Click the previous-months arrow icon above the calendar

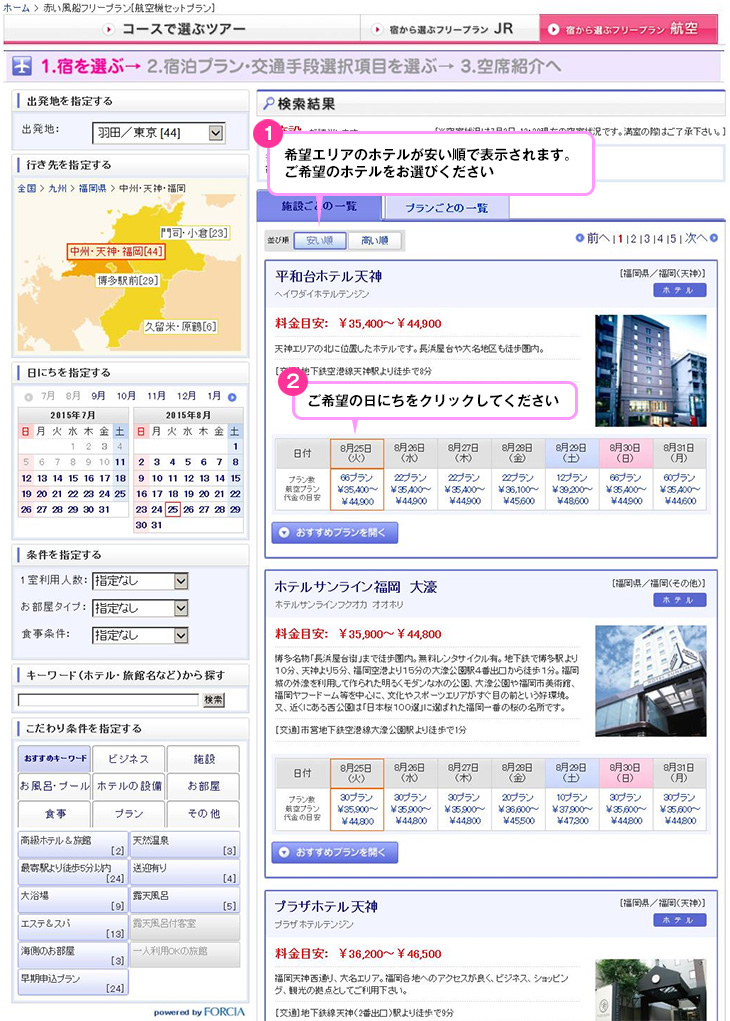26,397
